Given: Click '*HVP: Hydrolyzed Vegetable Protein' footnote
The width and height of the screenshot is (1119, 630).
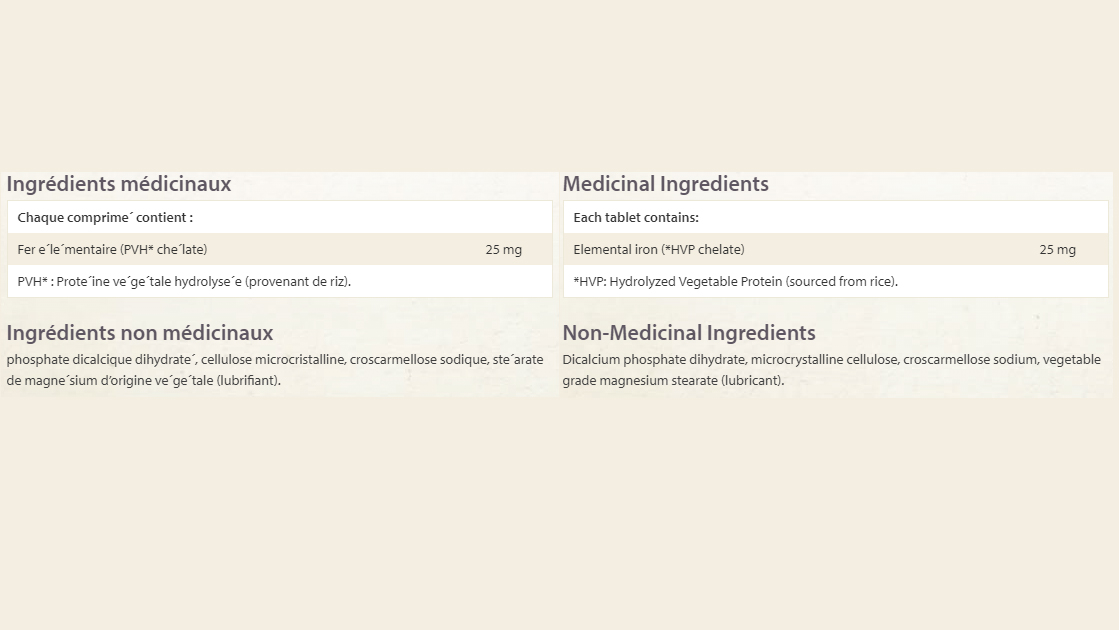Looking at the screenshot, I should click(735, 281).
